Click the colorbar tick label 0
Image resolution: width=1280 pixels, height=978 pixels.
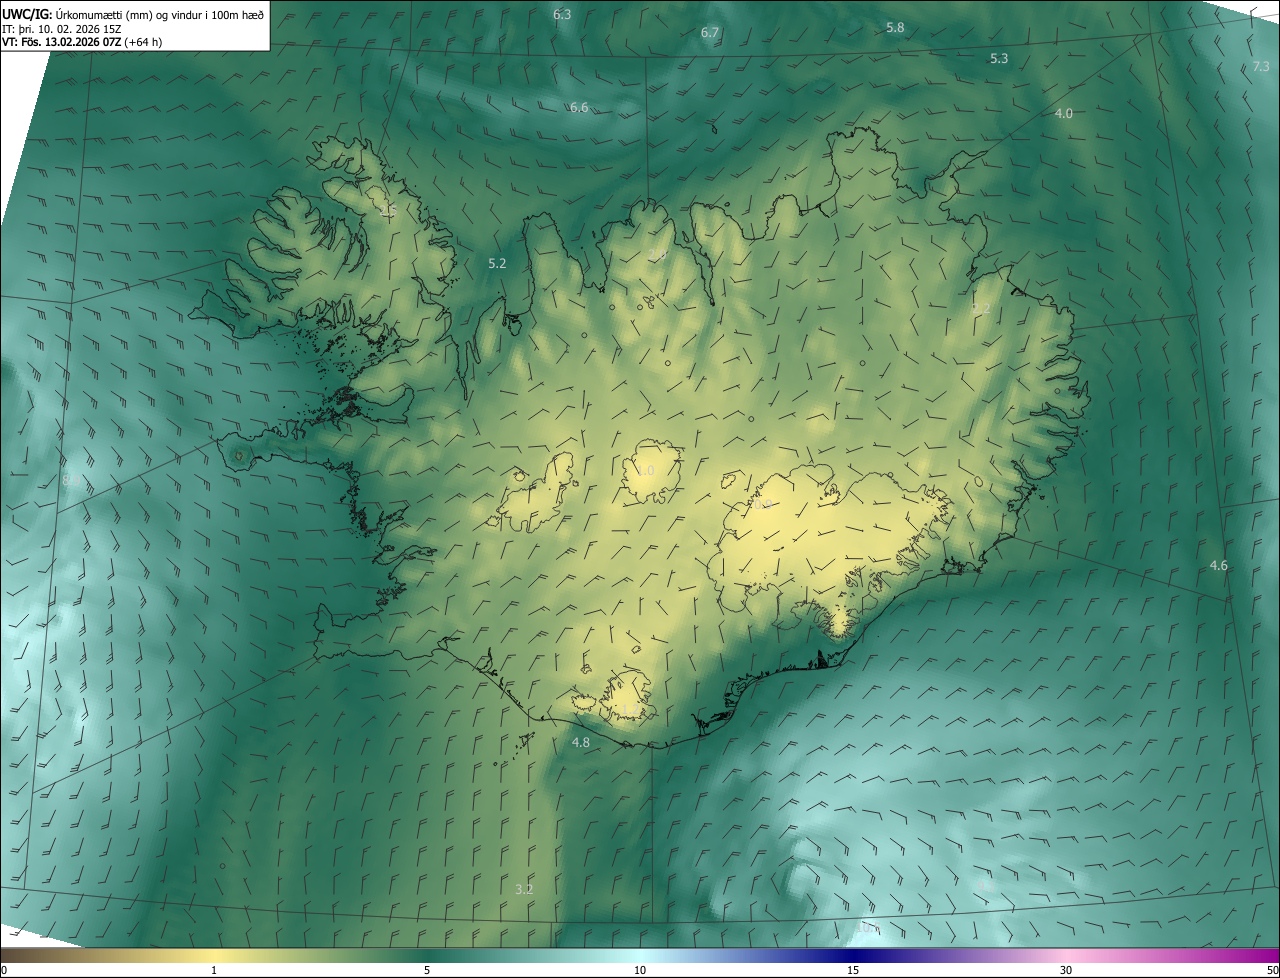pos(3,971)
